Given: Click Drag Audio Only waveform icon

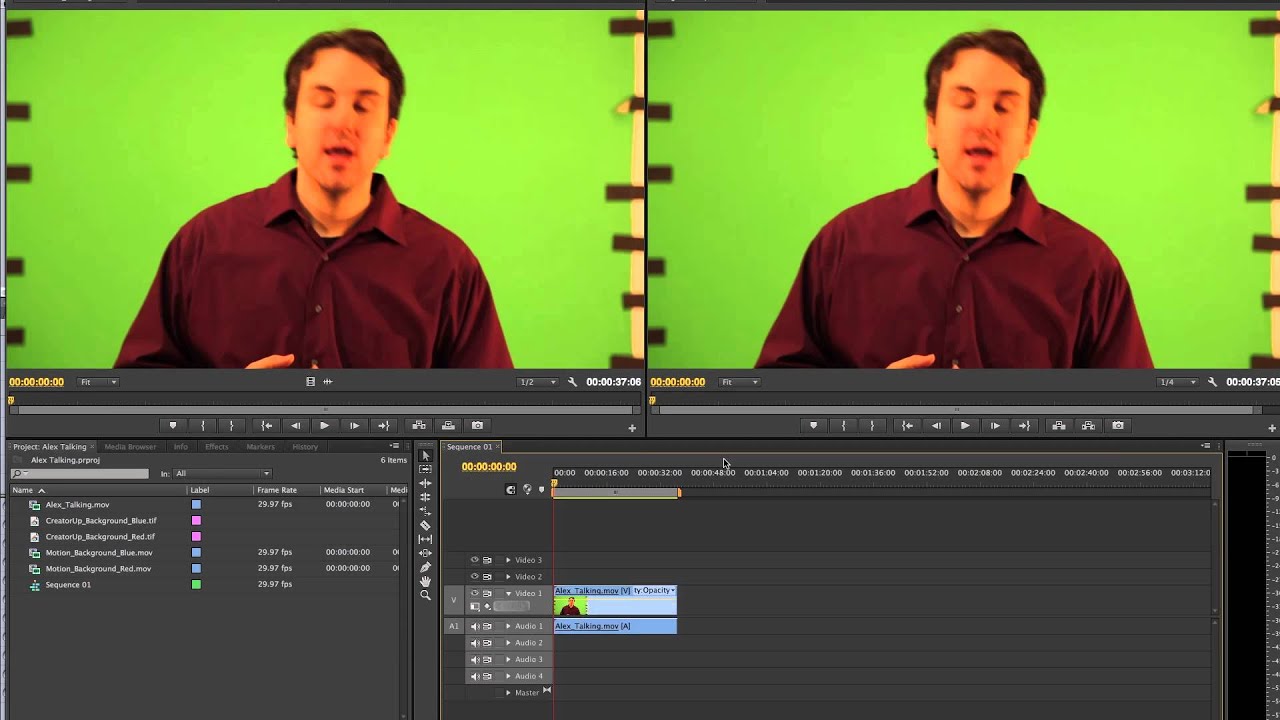Looking at the screenshot, I should [327, 382].
